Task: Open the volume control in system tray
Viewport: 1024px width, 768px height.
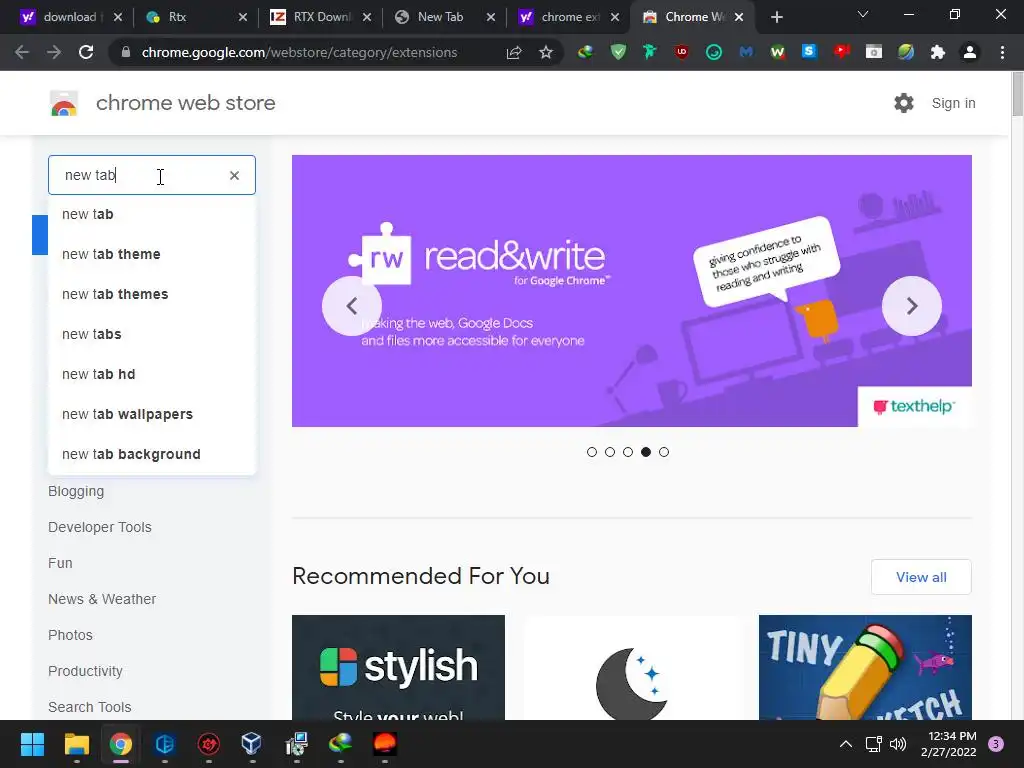Action: point(898,744)
